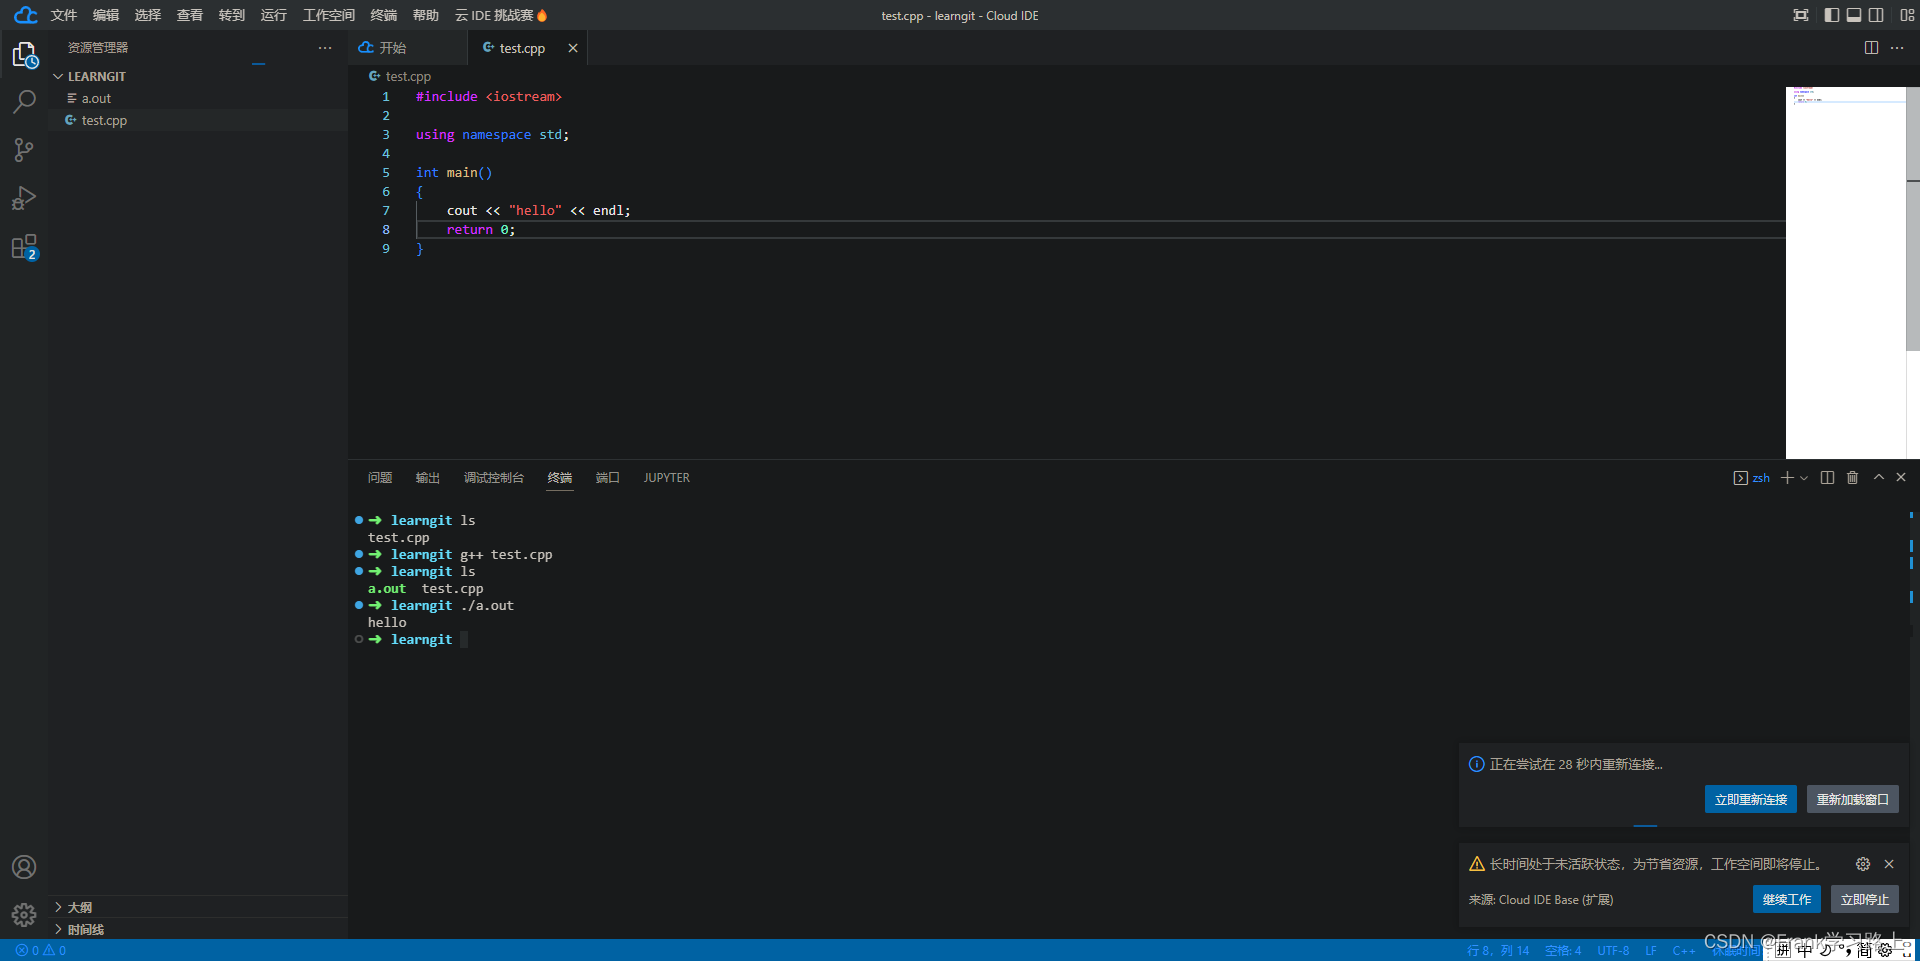Toggle primary sidebar visibility
The image size is (1920, 961).
coord(1831,15)
